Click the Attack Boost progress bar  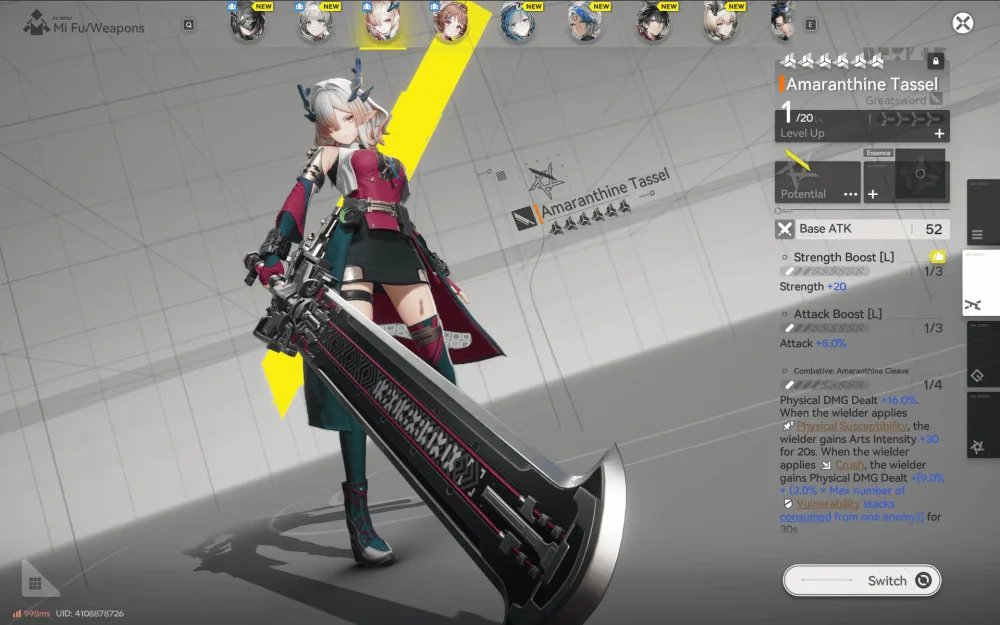pyautogui.click(x=825, y=328)
